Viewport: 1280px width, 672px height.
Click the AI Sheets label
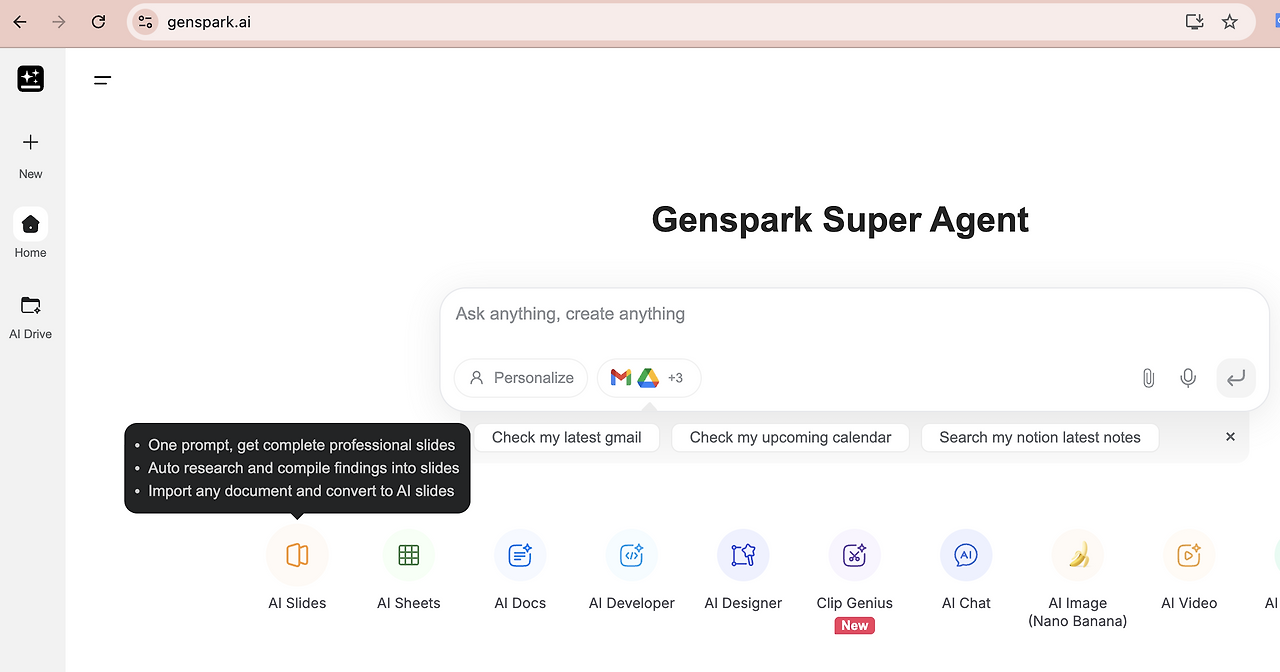coord(409,603)
